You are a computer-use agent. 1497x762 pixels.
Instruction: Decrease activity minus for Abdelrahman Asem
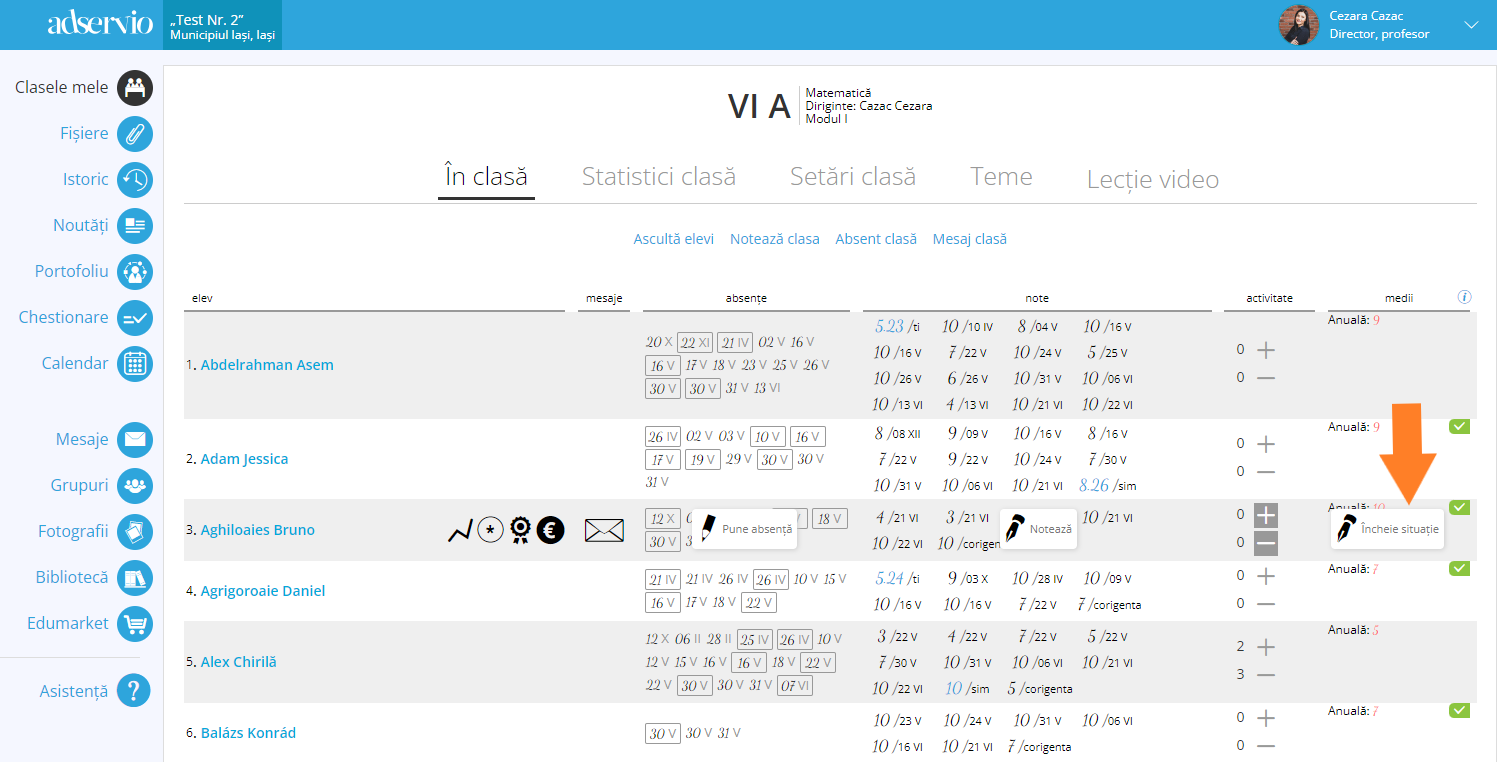click(1266, 378)
